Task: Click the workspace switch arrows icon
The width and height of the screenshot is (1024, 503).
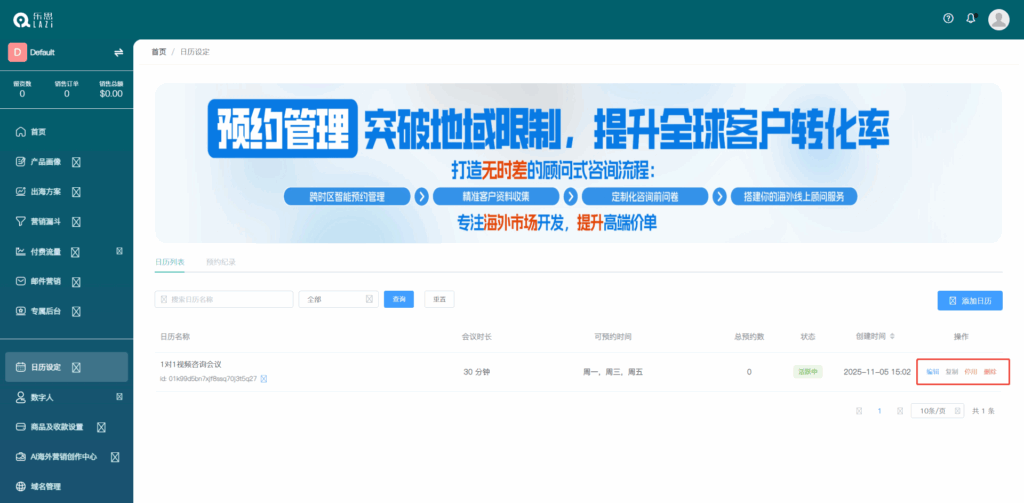Action: click(118, 52)
